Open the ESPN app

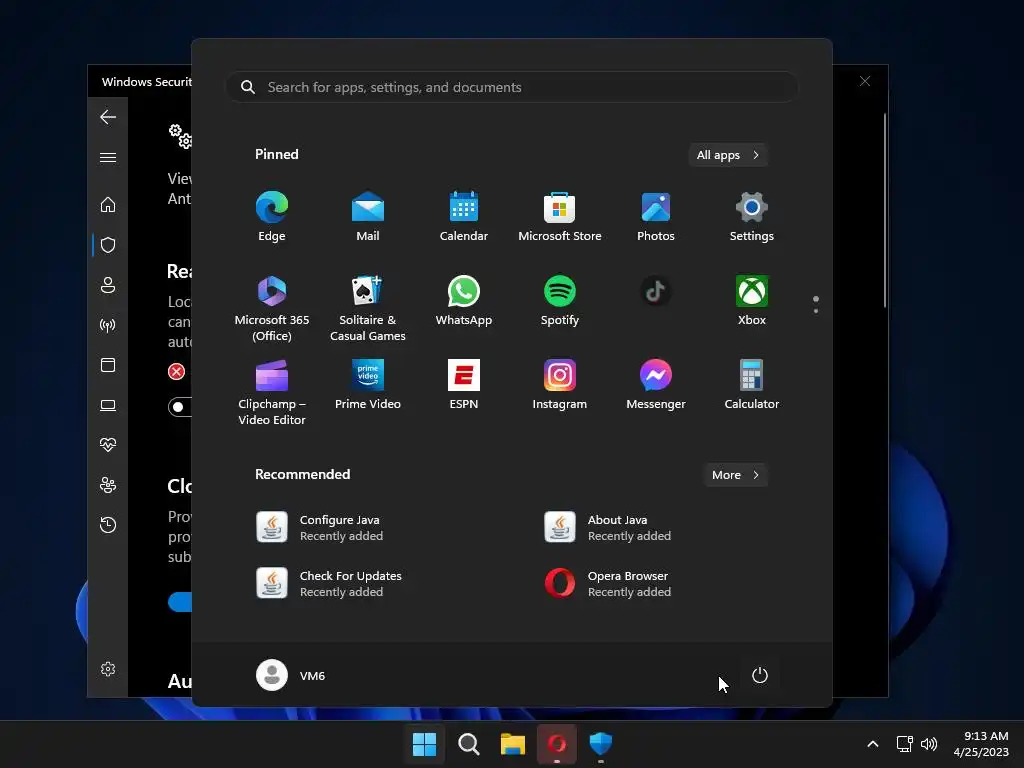click(464, 385)
